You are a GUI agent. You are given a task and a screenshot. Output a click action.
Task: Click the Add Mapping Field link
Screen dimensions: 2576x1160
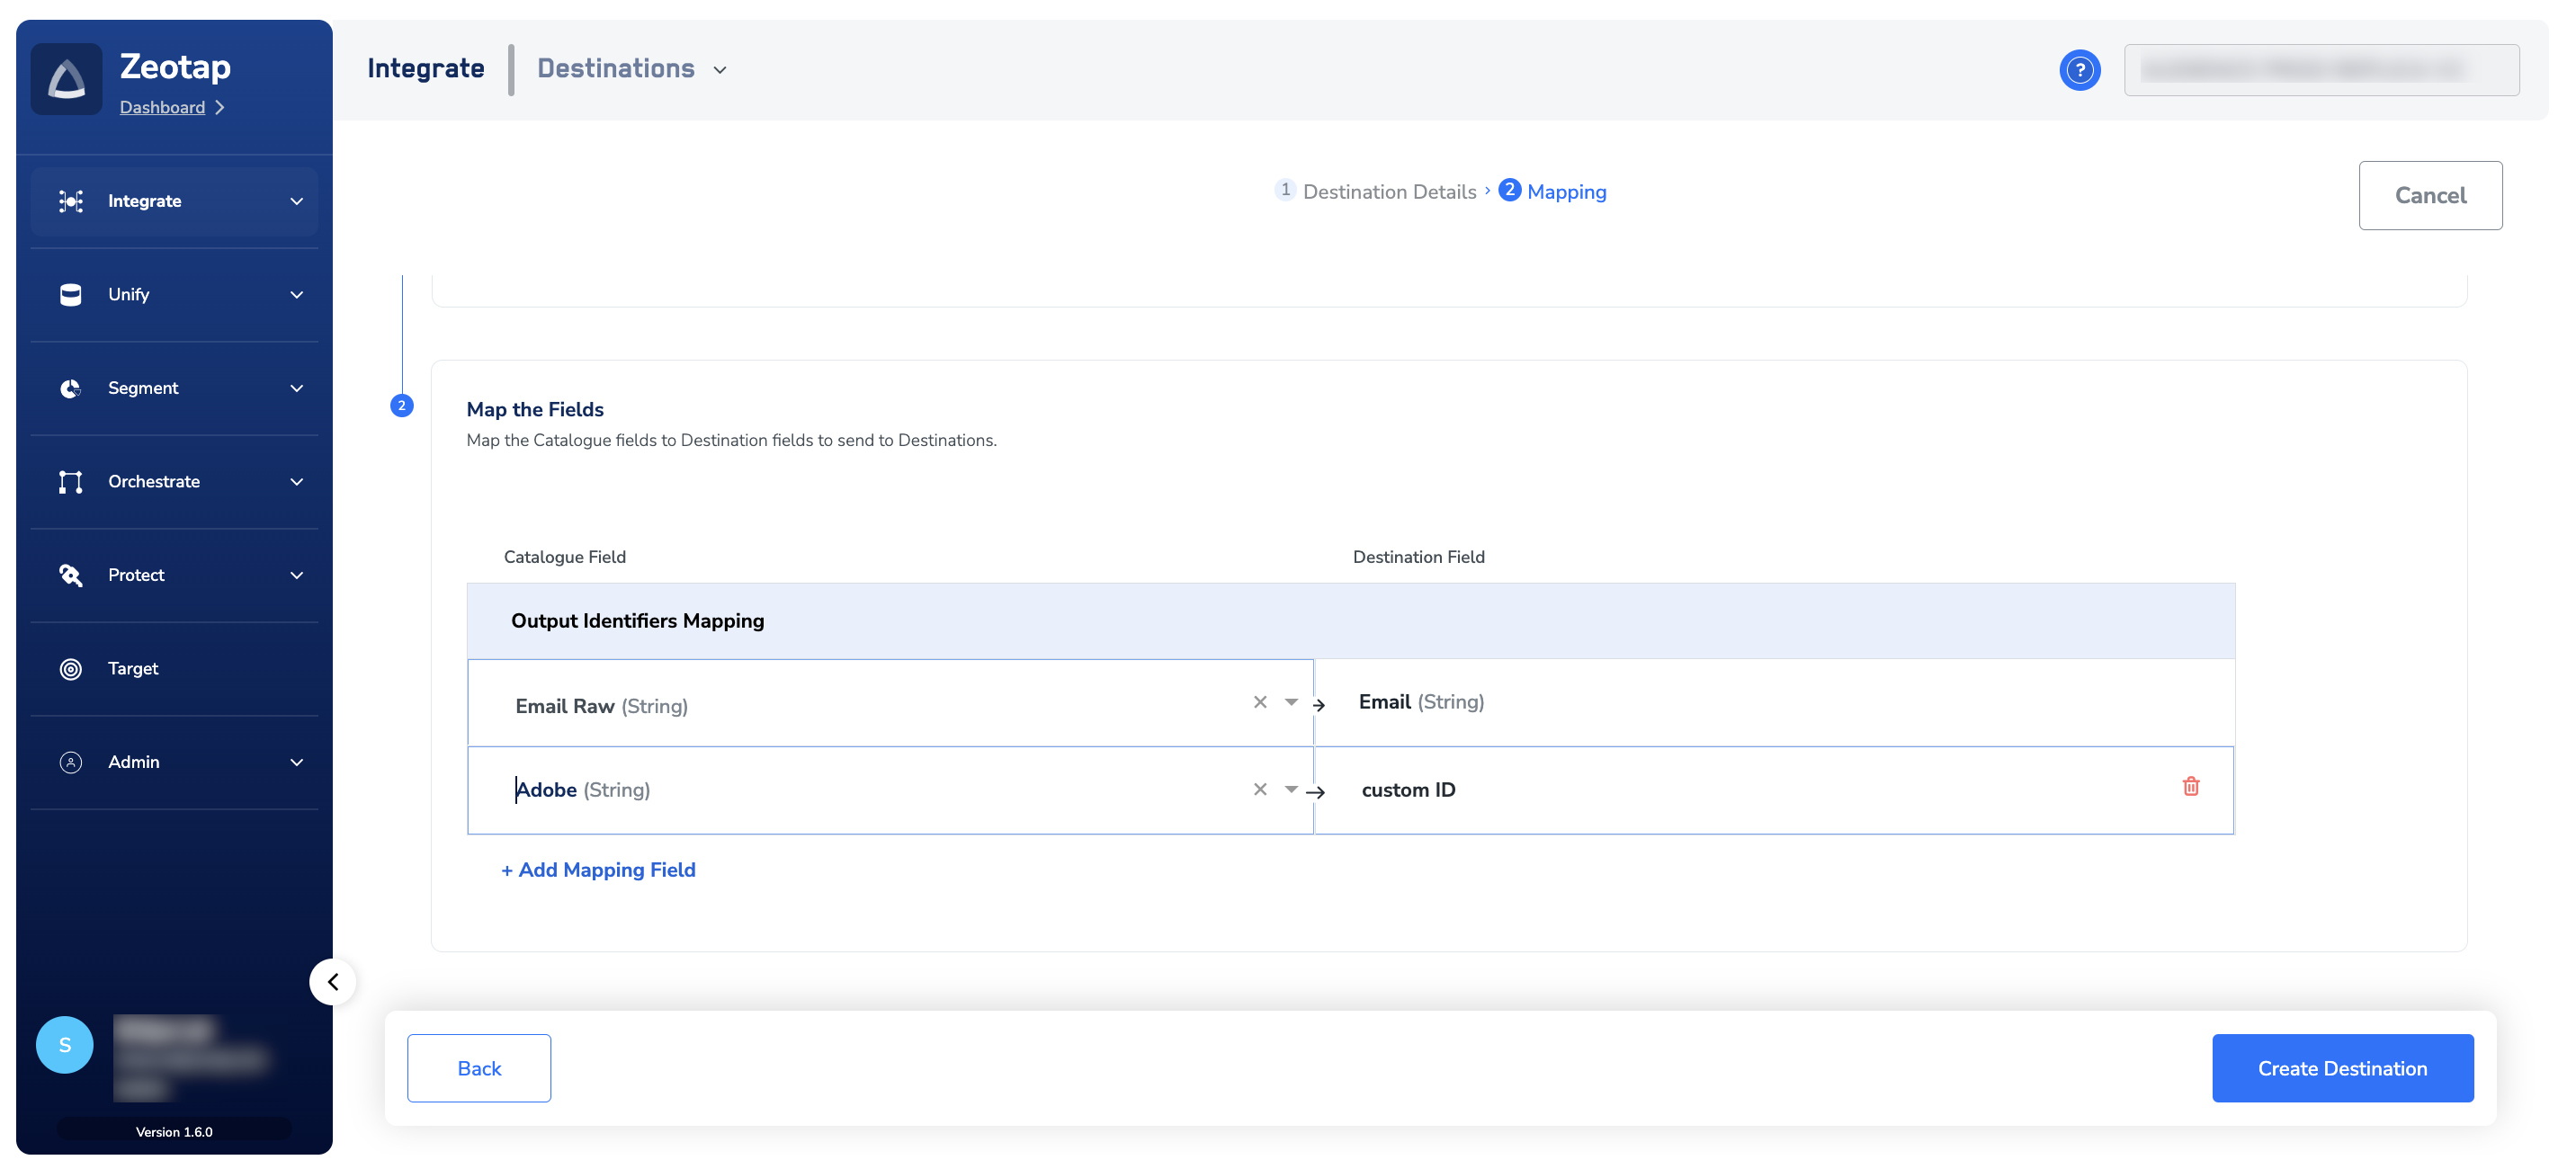pyautogui.click(x=598, y=870)
